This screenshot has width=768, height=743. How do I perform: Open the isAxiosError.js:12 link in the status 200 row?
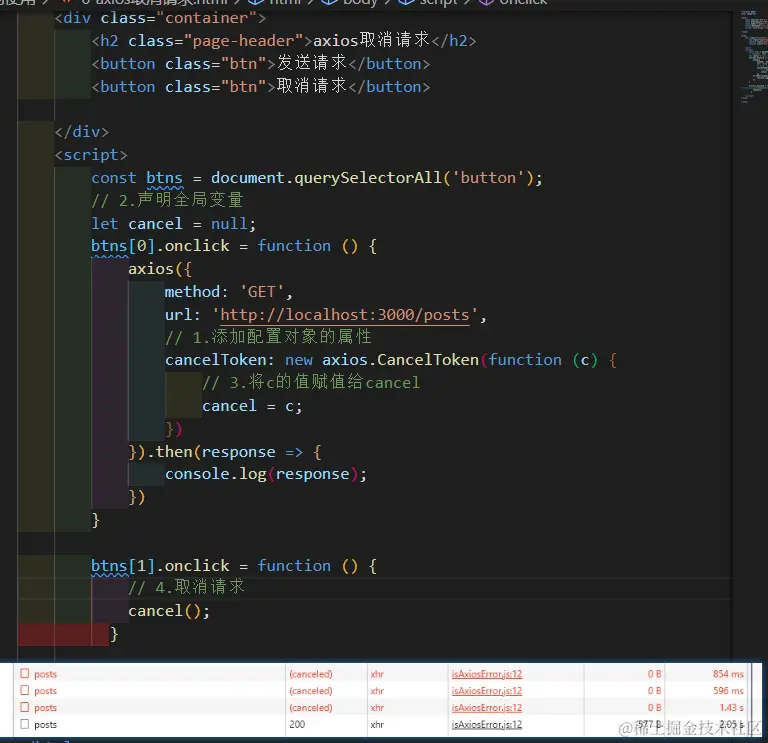coord(486,724)
